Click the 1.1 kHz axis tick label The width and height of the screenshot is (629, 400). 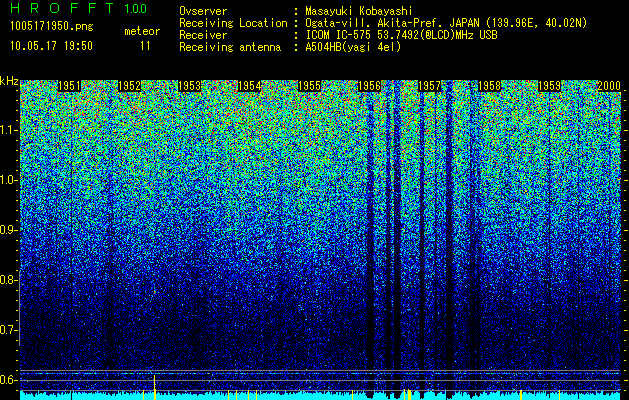(x=9, y=130)
